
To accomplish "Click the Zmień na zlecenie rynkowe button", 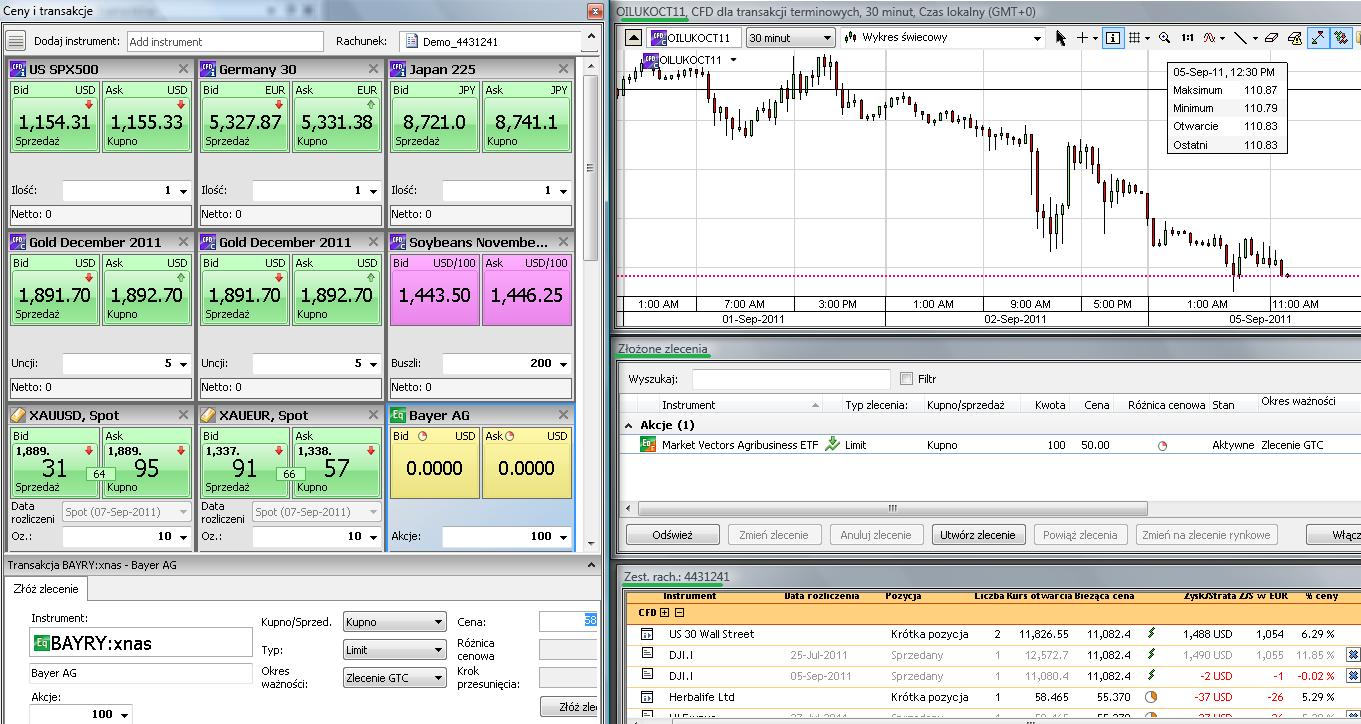I will coord(1206,535).
